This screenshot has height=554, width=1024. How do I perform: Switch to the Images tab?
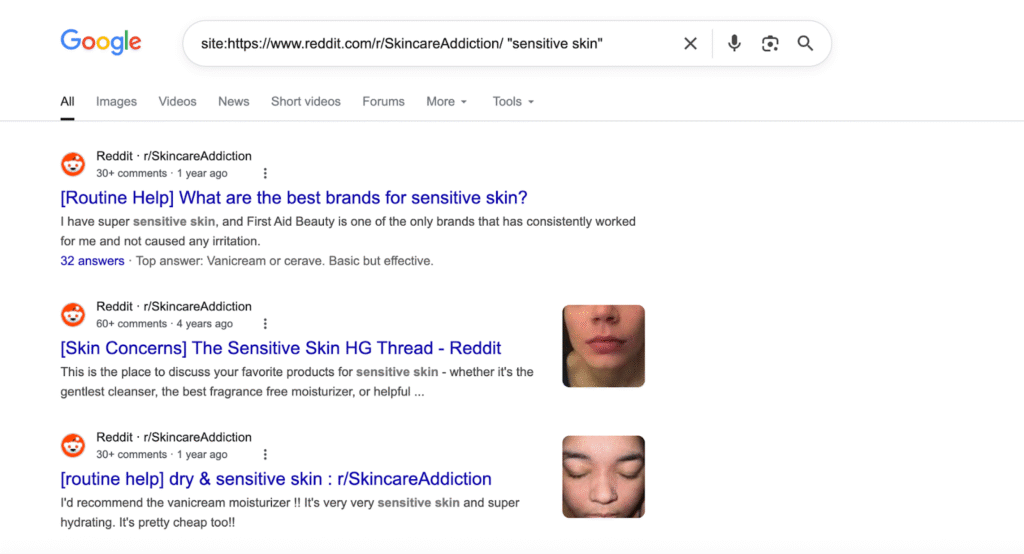(x=116, y=102)
